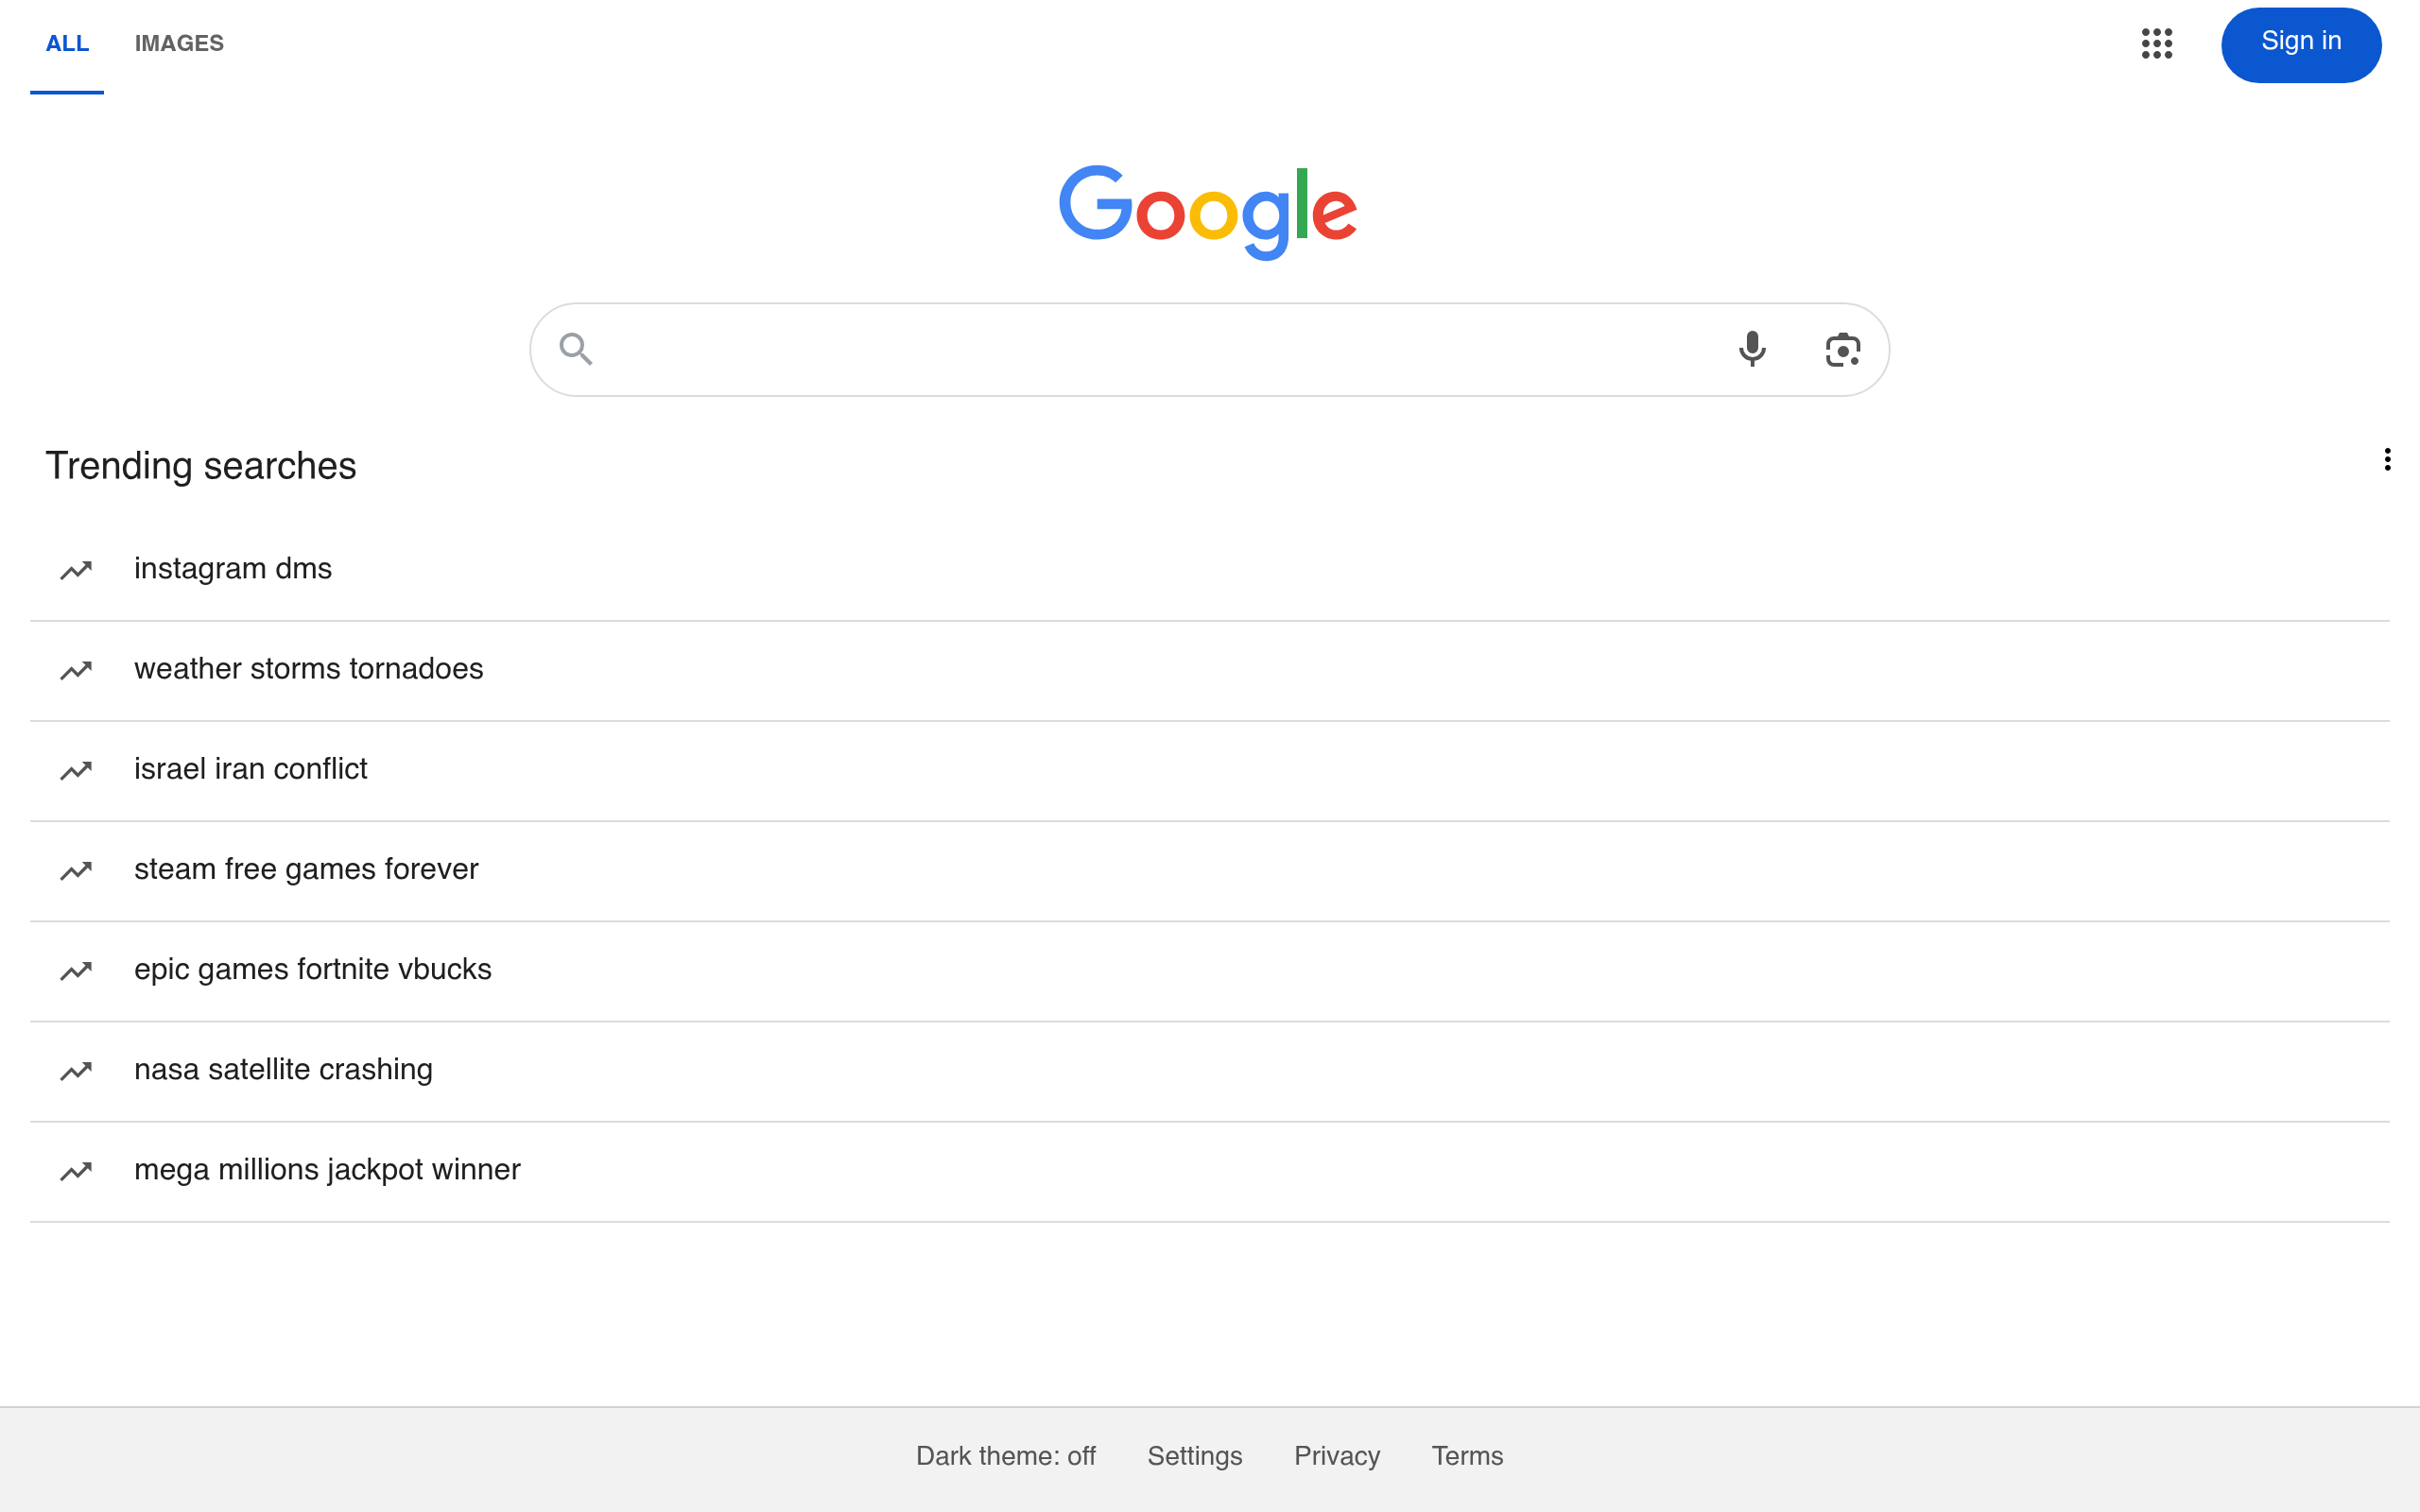This screenshot has height=1512, width=2420.
Task: Click the Google logo
Action: point(1208,209)
